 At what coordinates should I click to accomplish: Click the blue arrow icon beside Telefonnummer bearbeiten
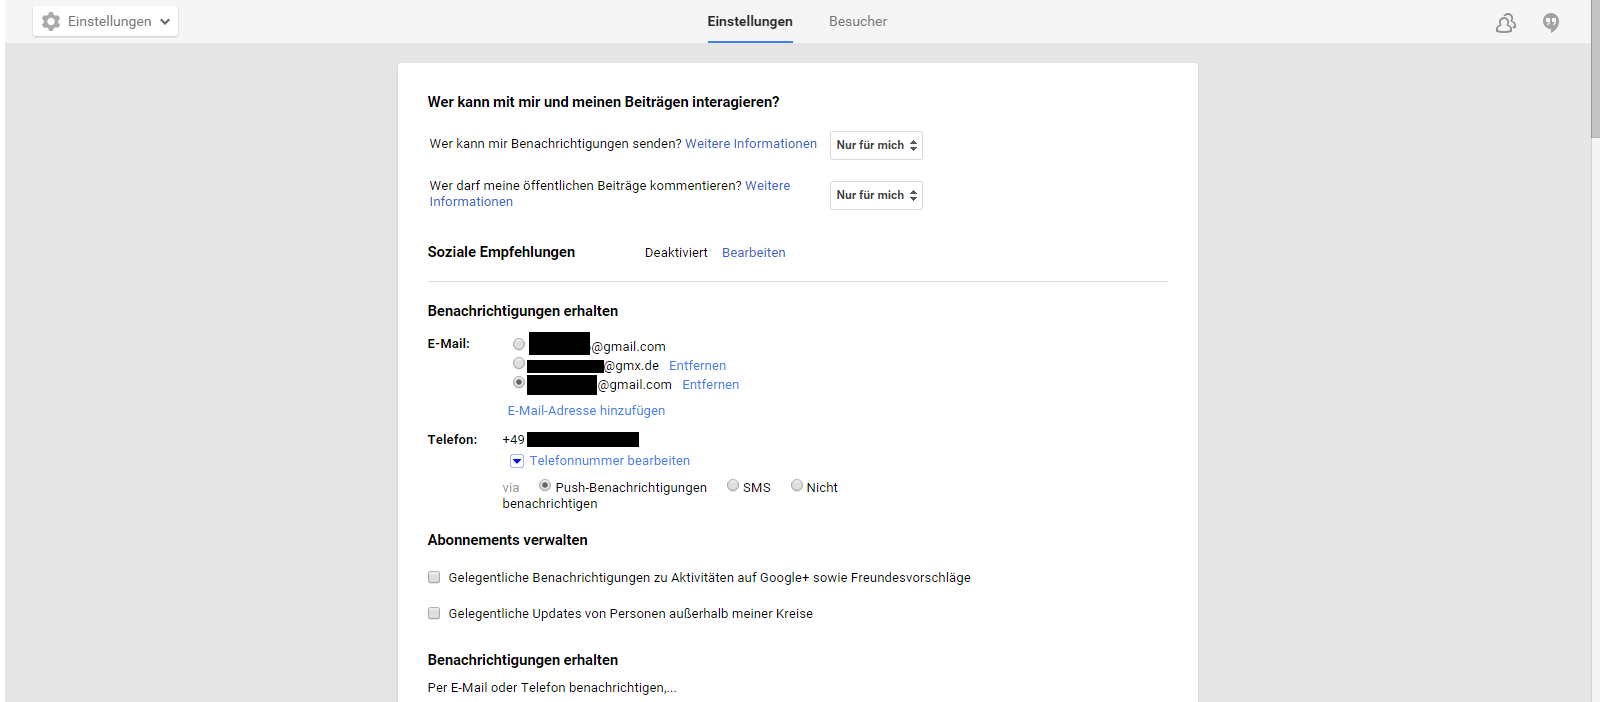pos(517,461)
